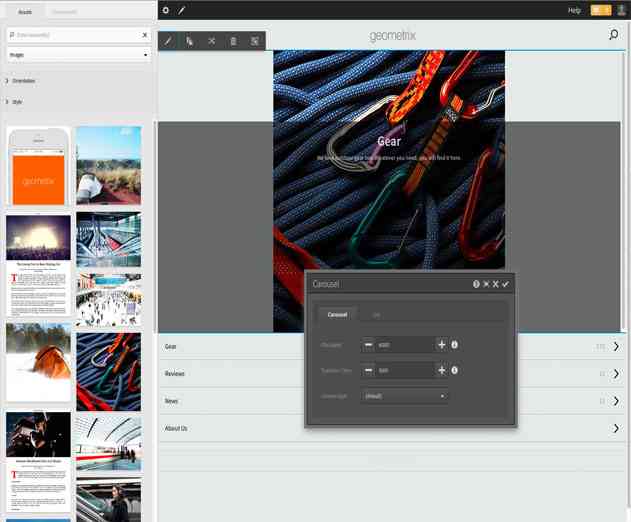Image resolution: width=631 pixels, height=522 pixels.
Task: Expand the Style filter section
Action: [x=14, y=102]
